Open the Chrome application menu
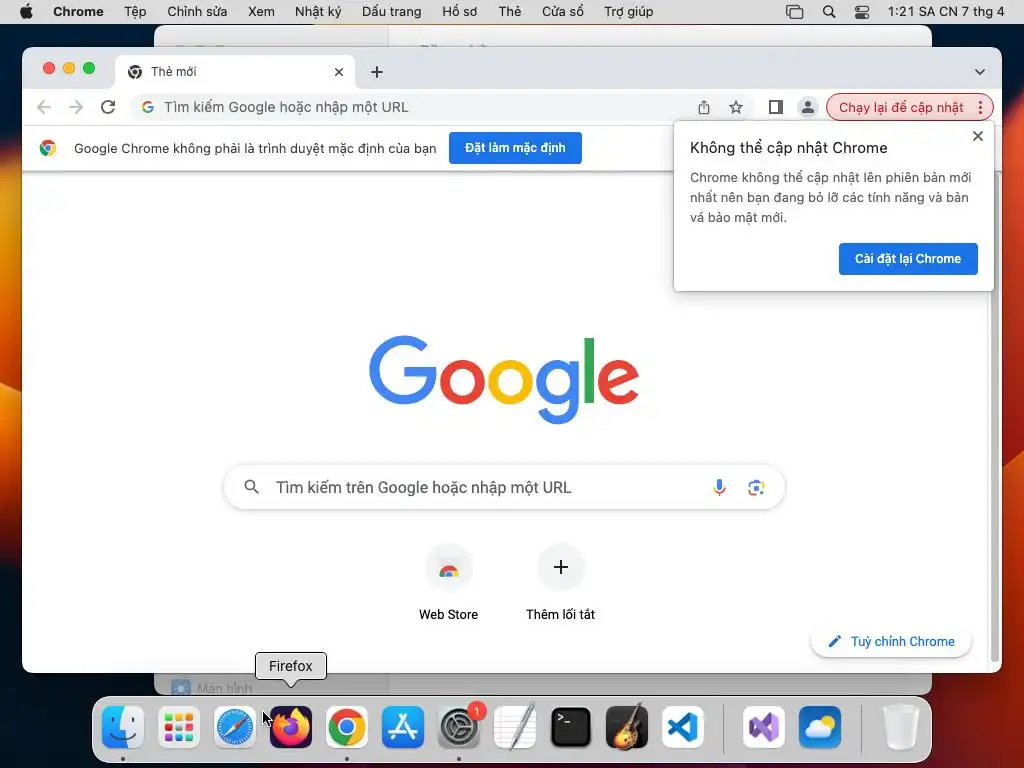The image size is (1024, 768). coord(78,12)
